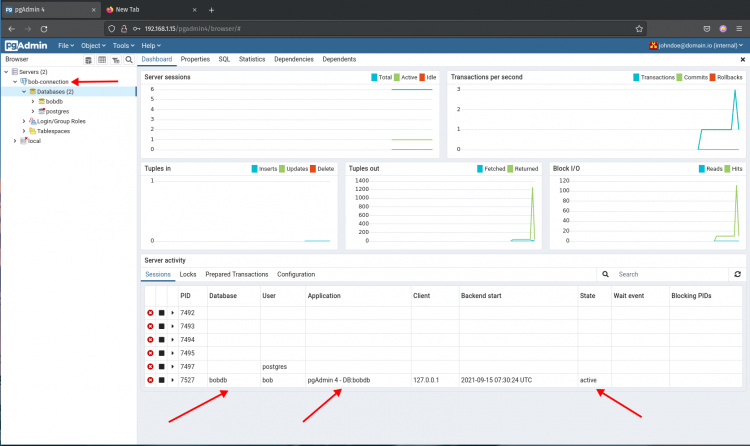Switch to the SQL tab
Viewport: 750px width, 446px height.
point(224,60)
